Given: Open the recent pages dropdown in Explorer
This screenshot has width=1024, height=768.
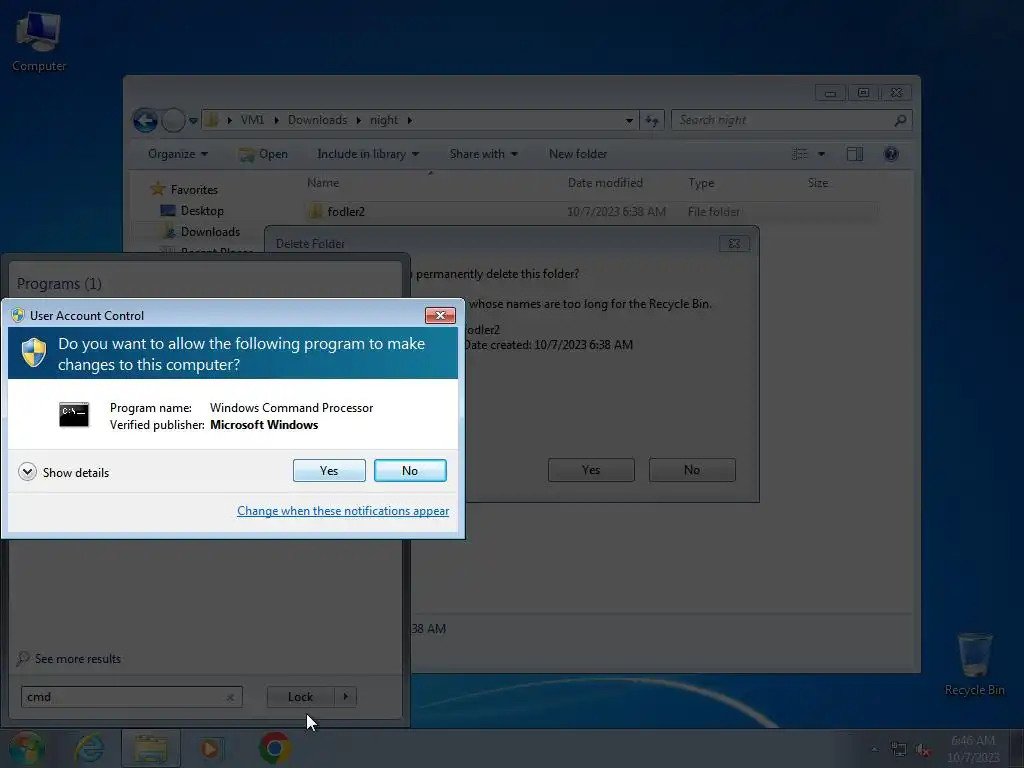Looking at the screenshot, I should point(193,120).
